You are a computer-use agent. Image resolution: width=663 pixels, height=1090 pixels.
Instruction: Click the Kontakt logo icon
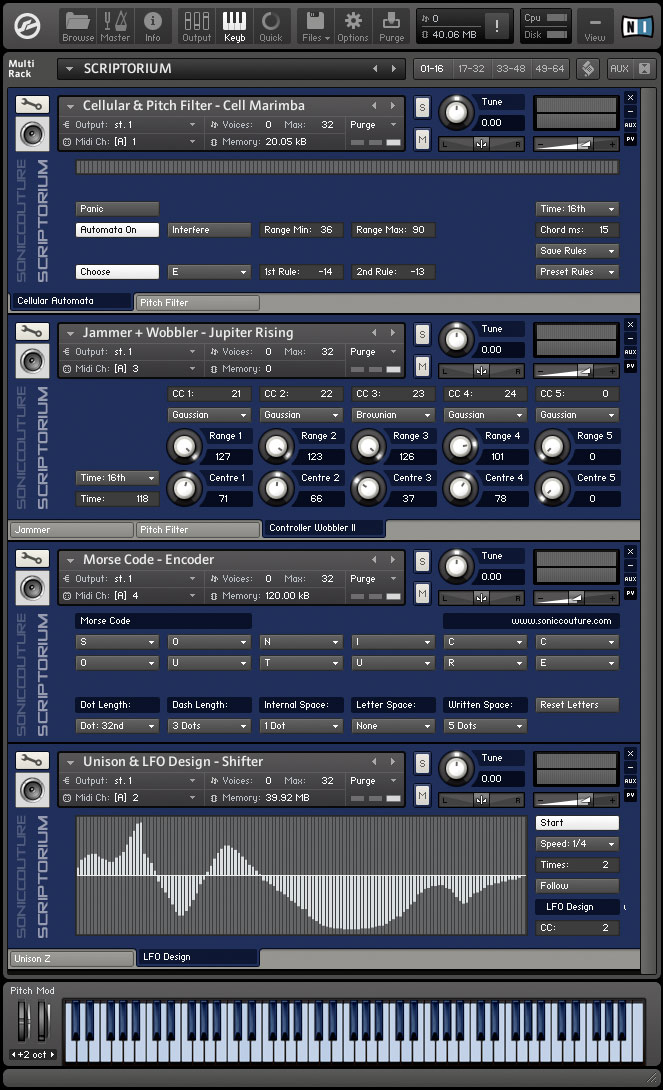(x=26, y=26)
